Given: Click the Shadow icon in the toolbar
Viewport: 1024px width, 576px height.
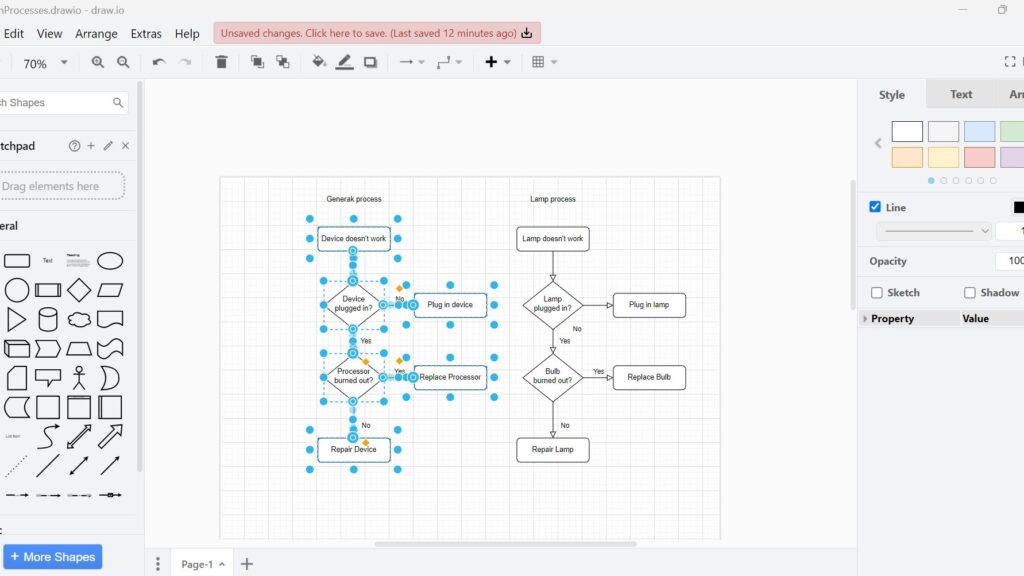Looking at the screenshot, I should pyautogui.click(x=371, y=61).
